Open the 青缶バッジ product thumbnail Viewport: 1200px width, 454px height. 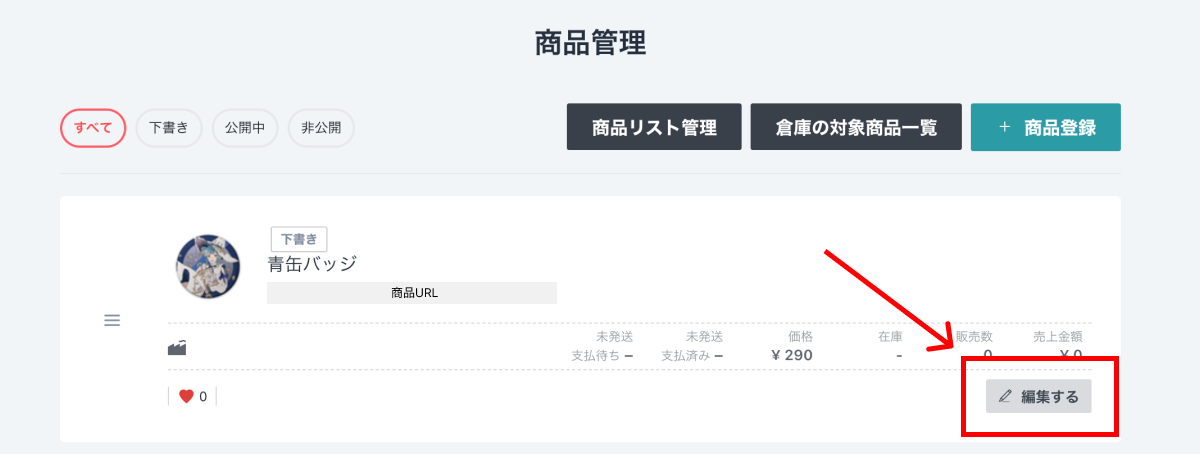pos(207,267)
